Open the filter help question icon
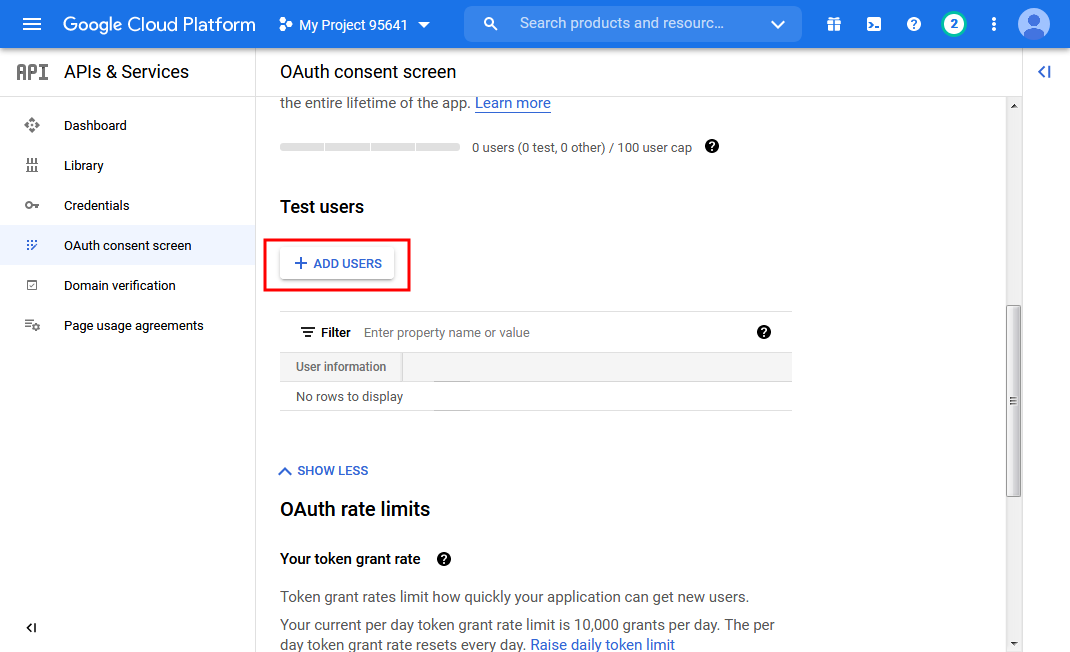This screenshot has height=652, width=1070. pyautogui.click(x=764, y=332)
